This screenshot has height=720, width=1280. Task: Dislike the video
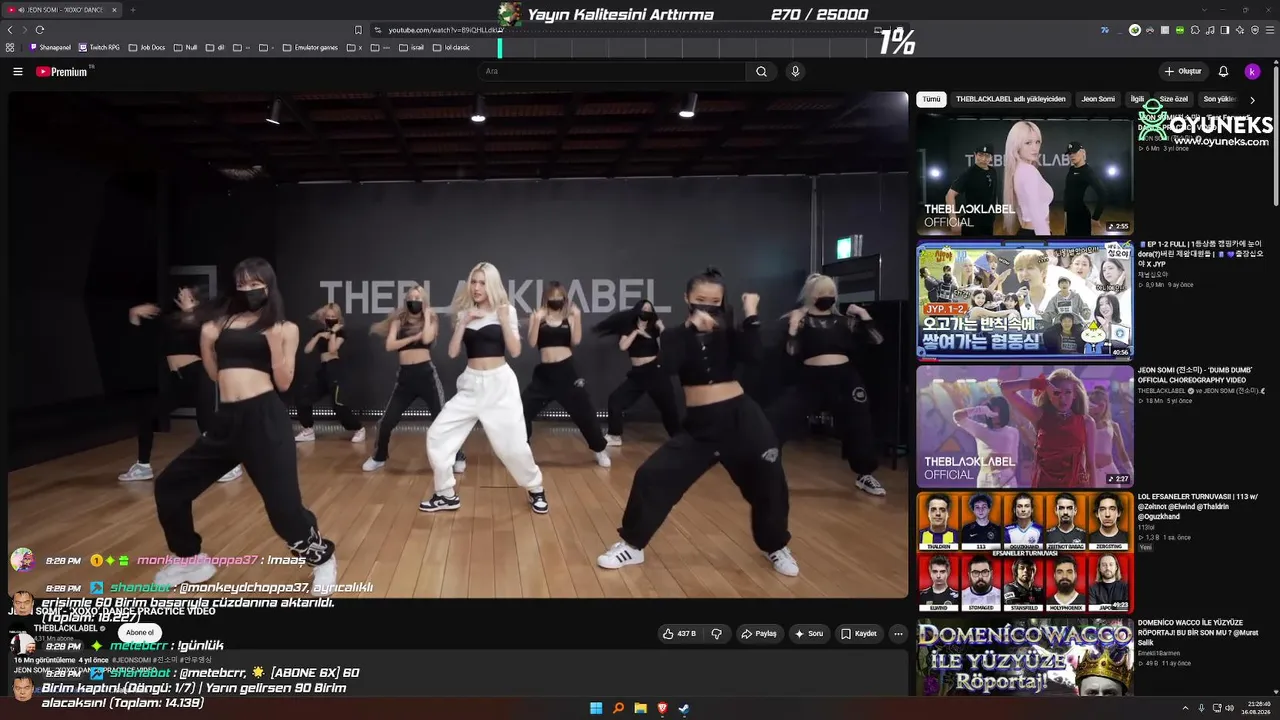click(717, 633)
